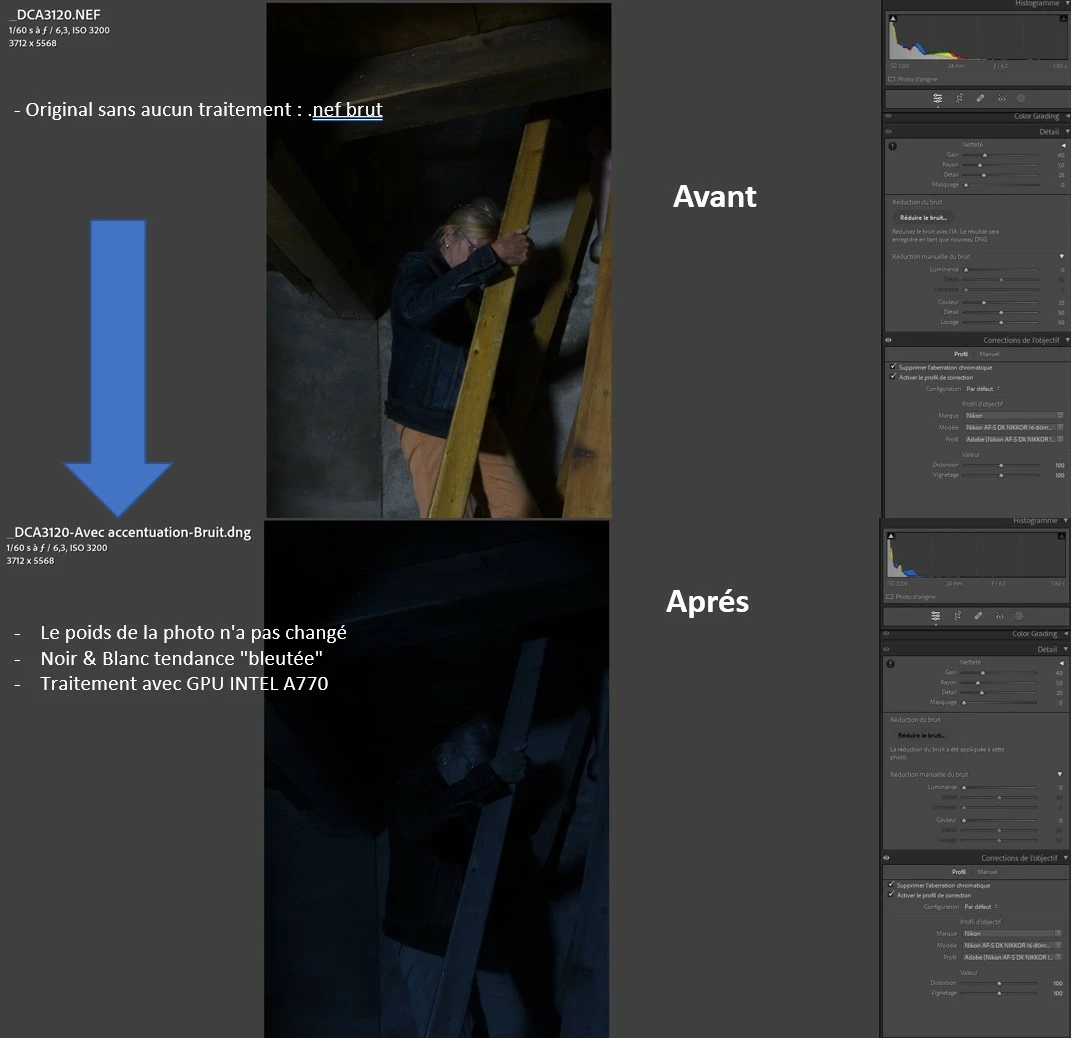The image size is (1072, 1038).
Task: Select Crop tool in bottom Après panel
Action: tap(957, 616)
